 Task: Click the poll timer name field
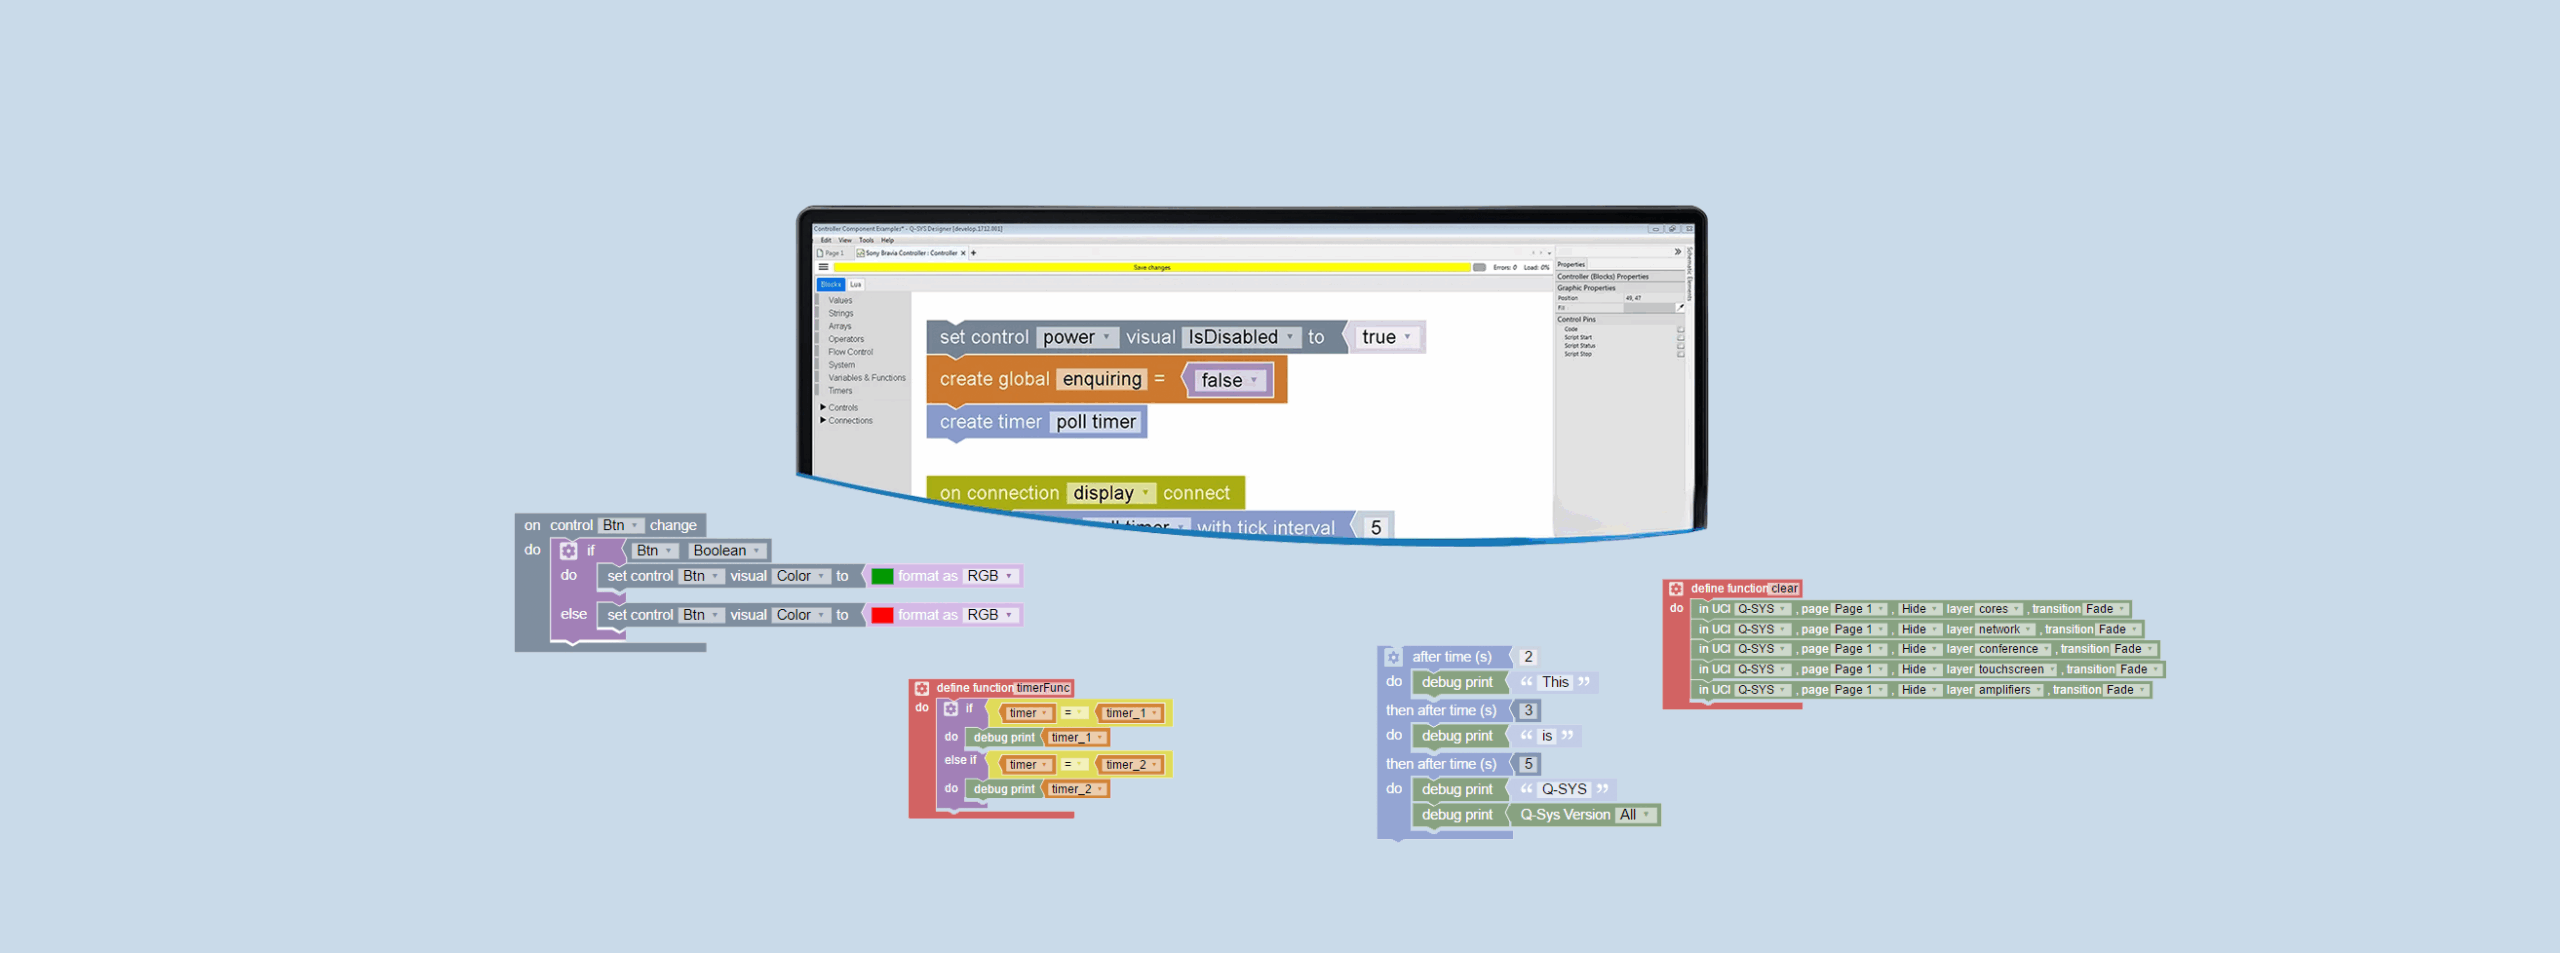point(1096,422)
